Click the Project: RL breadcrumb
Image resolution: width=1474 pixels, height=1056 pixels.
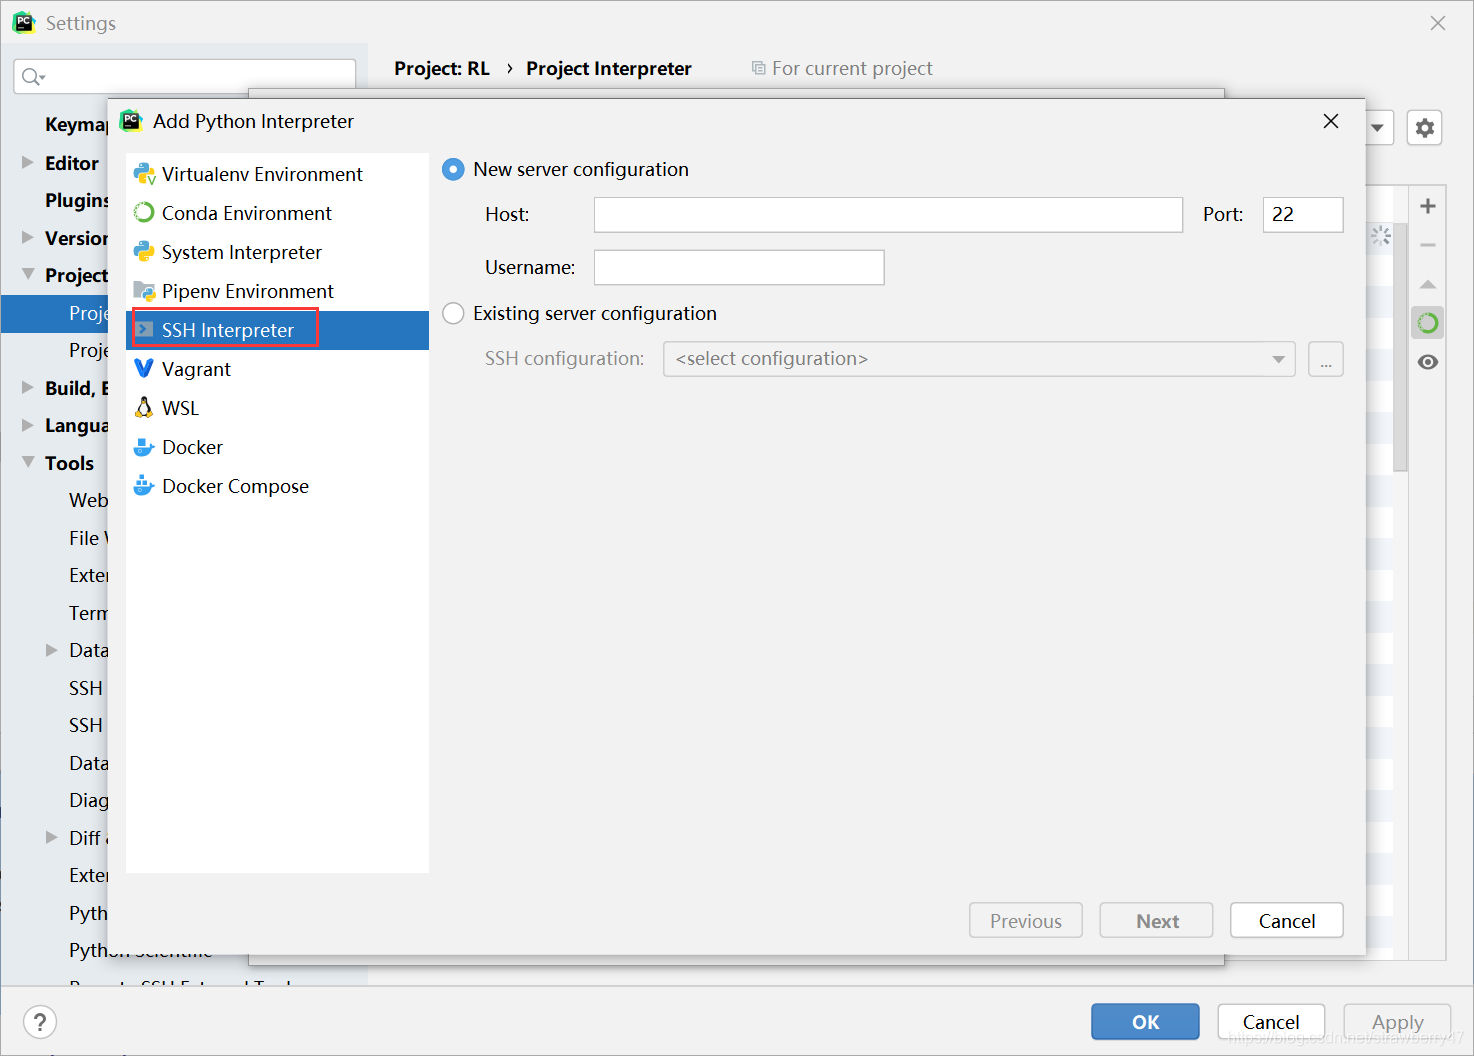pyautogui.click(x=442, y=68)
